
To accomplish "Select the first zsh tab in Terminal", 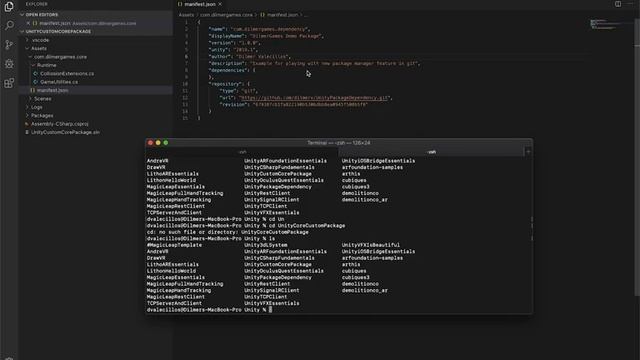I will (x=242, y=152).
